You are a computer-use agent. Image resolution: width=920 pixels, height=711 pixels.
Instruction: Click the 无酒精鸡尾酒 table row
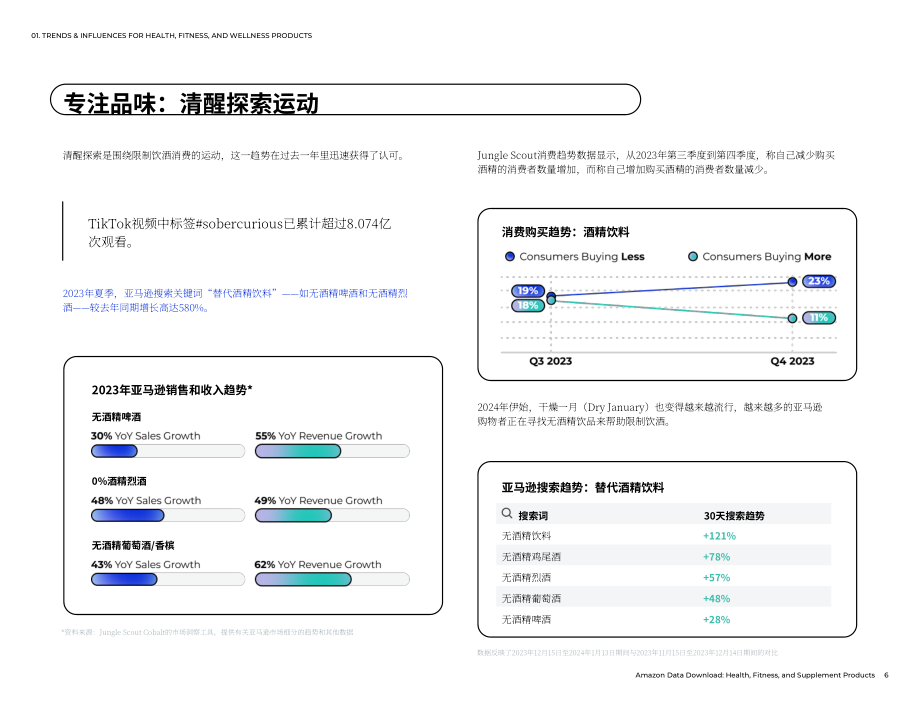coord(664,556)
